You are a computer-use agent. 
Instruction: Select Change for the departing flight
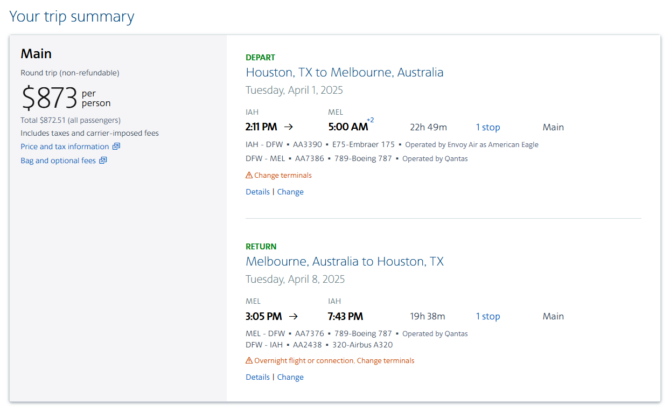[x=290, y=192]
